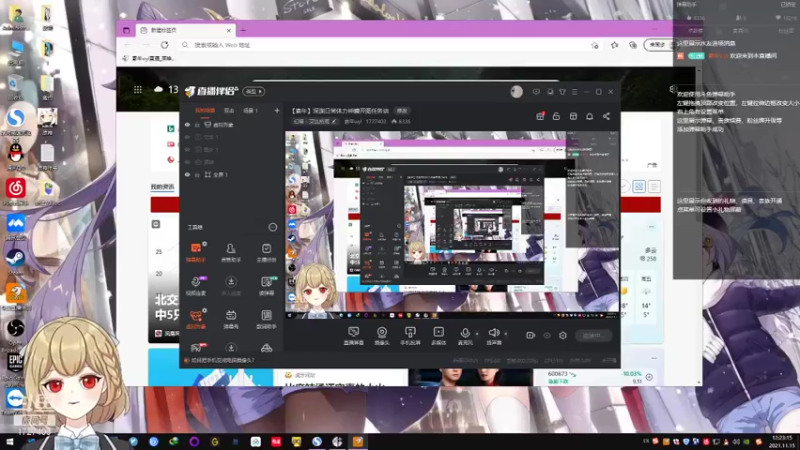The width and height of the screenshot is (800, 450).
Task: Open the 歌词助手 tool icon
Action: [x=266, y=319]
